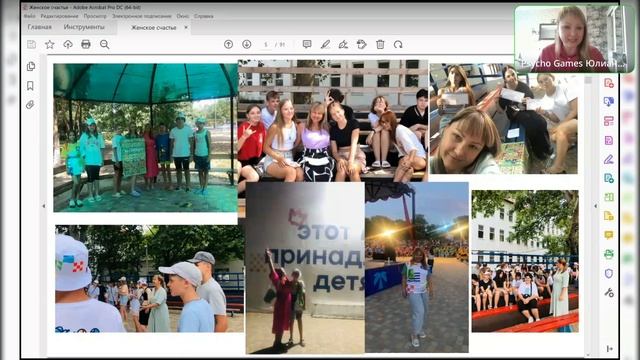Screen dimensions: 640x360
Task: Click the trash delete icon
Action: [380, 44]
